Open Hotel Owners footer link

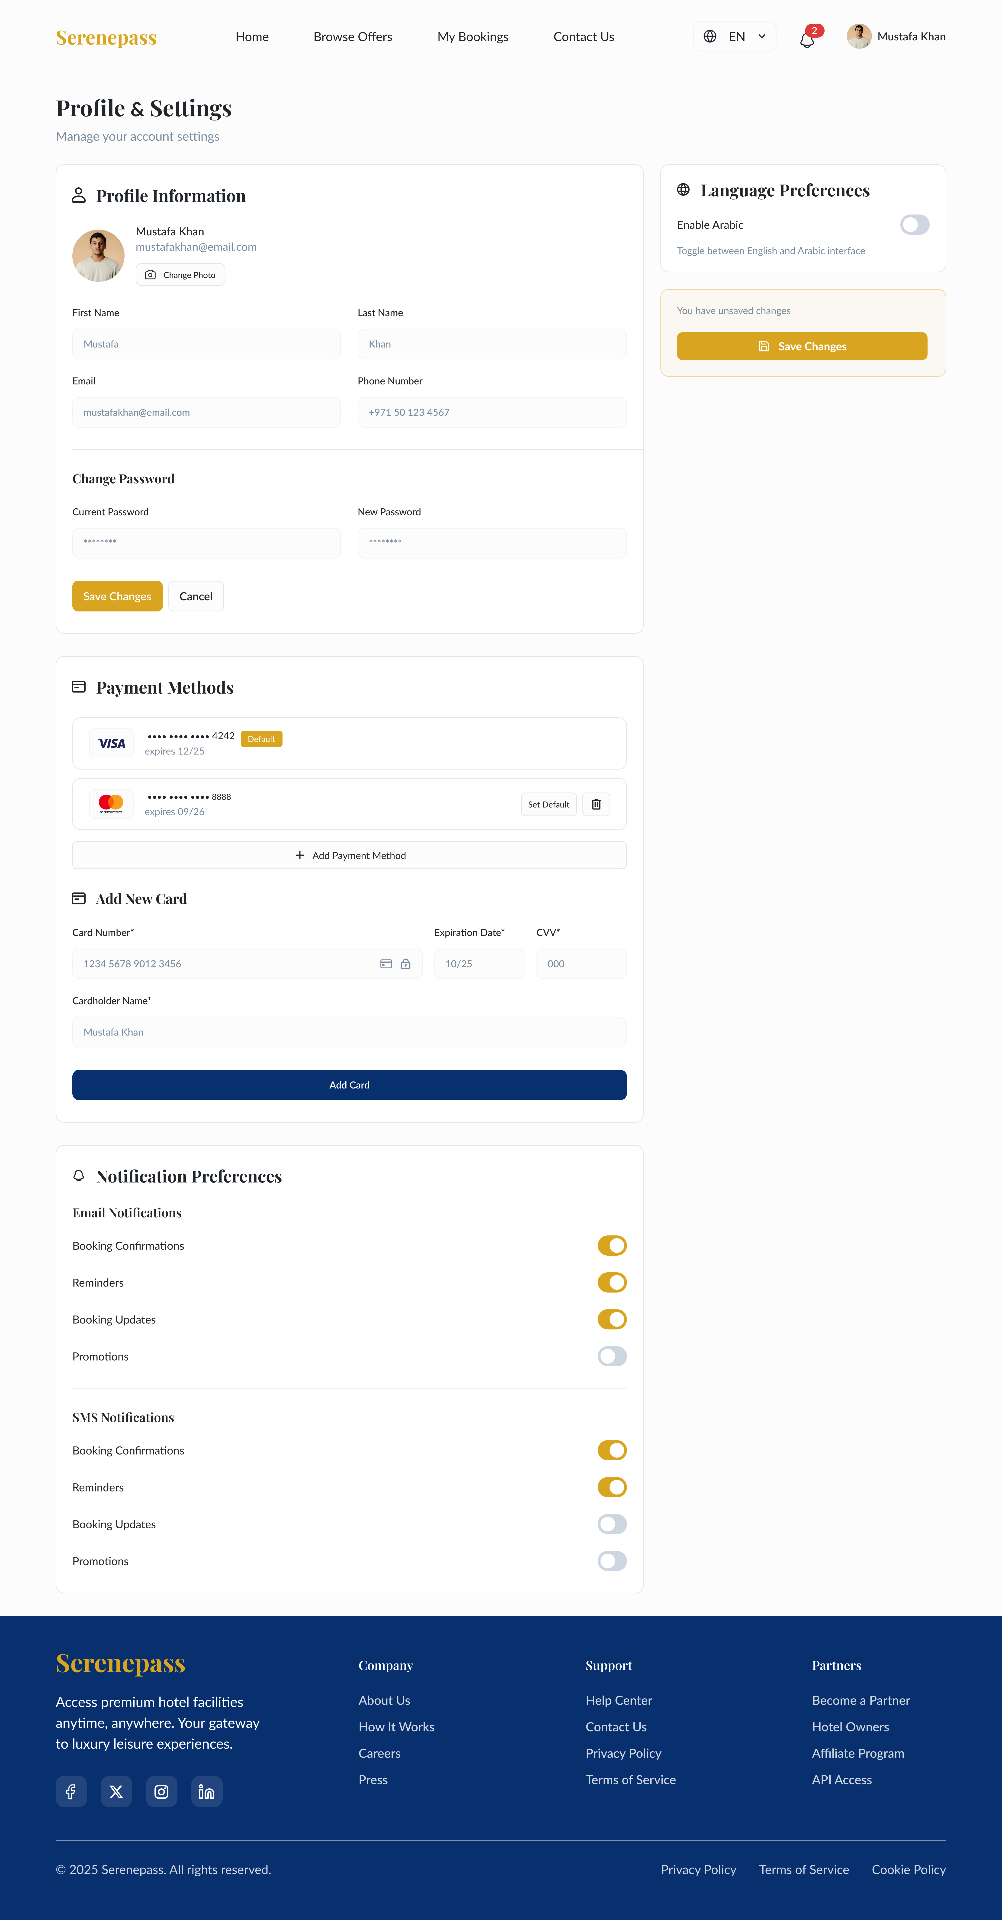click(x=850, y=1727)
